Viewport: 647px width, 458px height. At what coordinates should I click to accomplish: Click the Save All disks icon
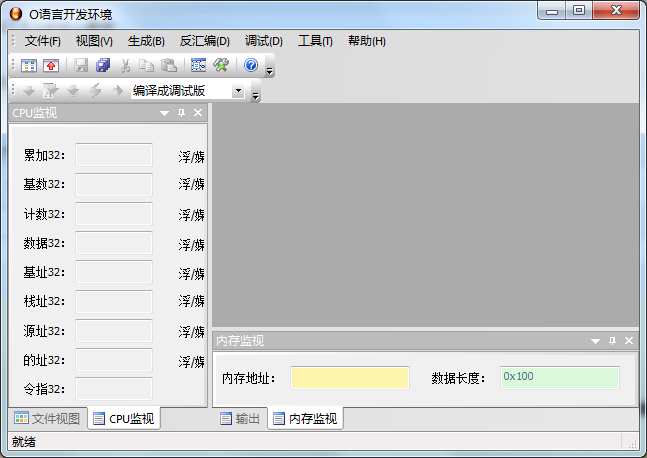click(103, 65)
